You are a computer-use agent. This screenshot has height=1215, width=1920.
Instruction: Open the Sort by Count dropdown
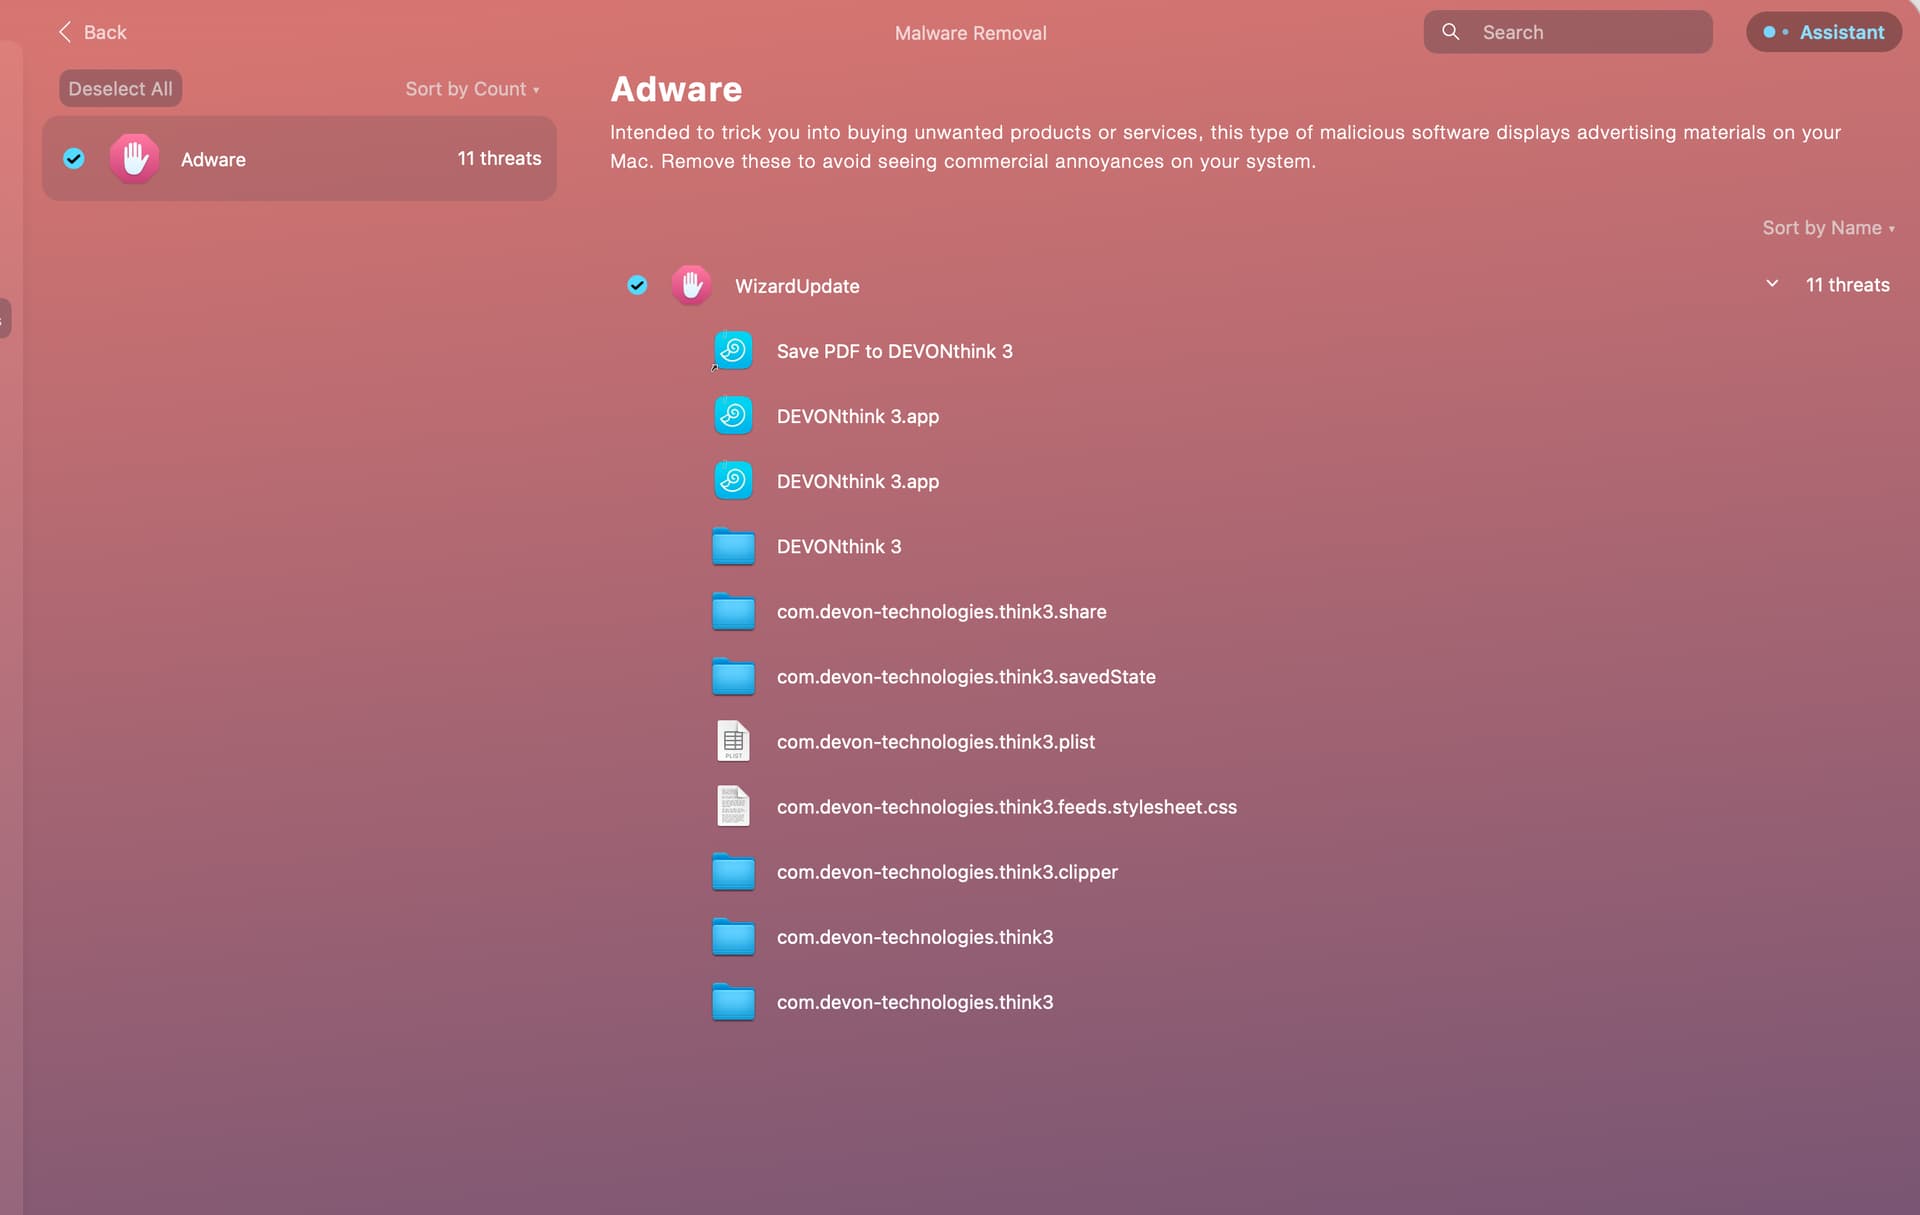coord(472,89)
